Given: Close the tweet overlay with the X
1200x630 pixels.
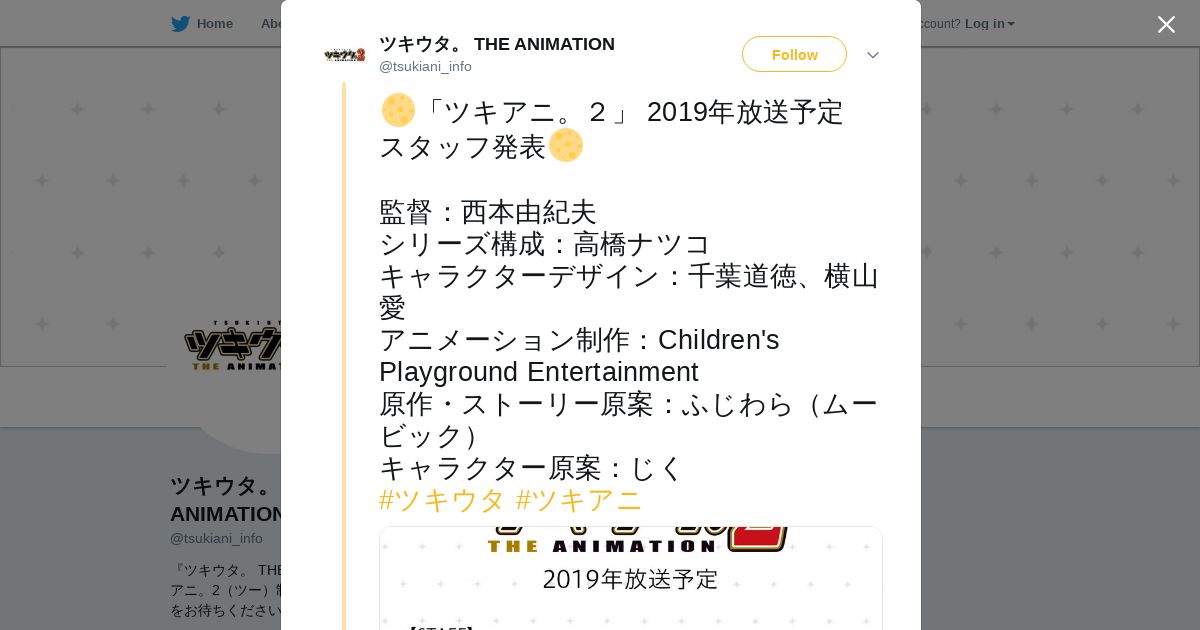Looking at the screenshot, I should click(1166, 24).
